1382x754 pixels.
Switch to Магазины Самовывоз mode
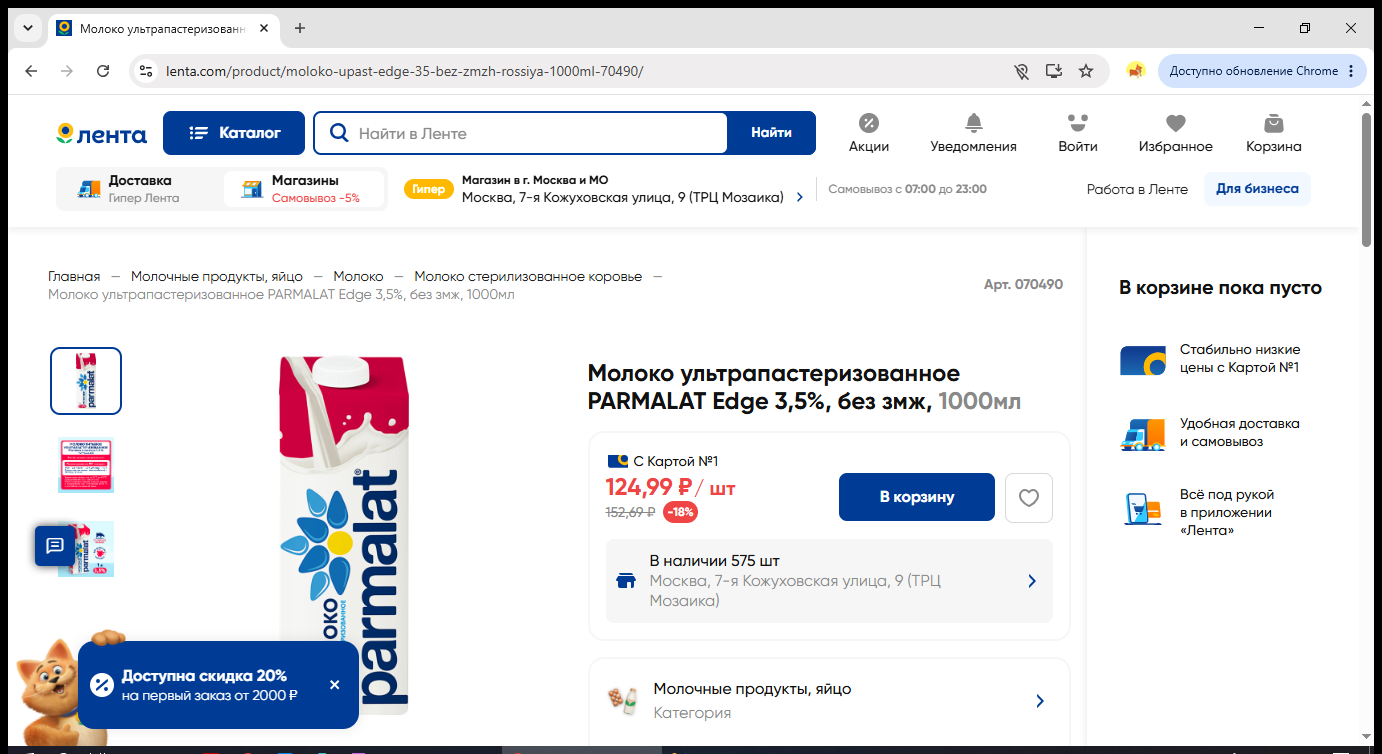tap(303, 189)
